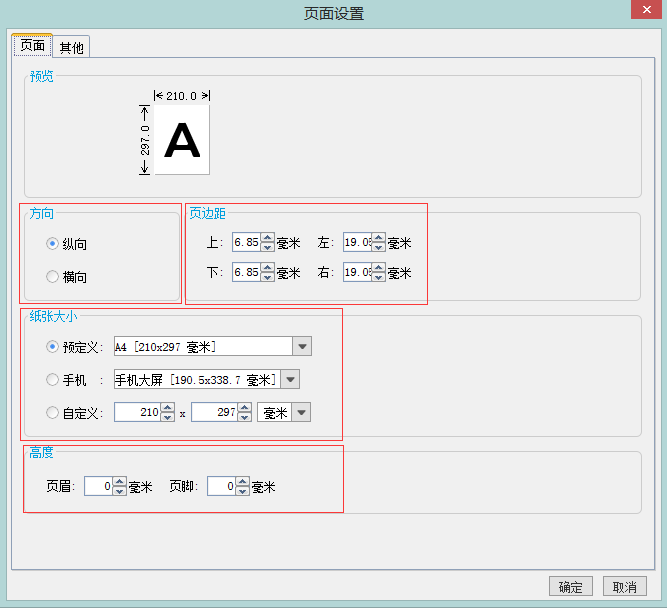Decrease the bottom margin 下 with down arrow
Screen dimensions: 667x608
pyautogui.click(x=268, y=277)
